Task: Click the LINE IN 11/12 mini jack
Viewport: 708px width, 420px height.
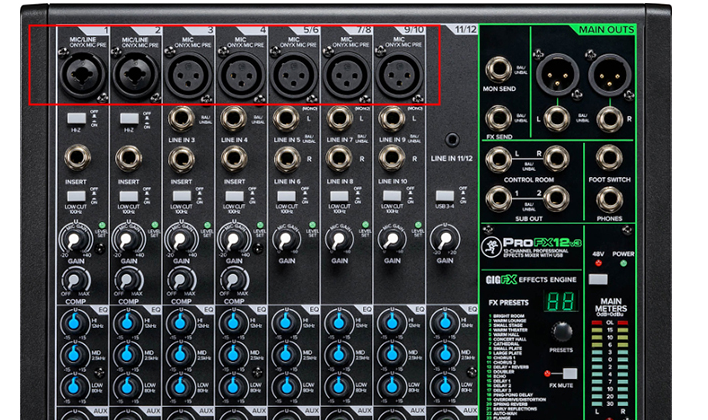Action: [453, 141]
